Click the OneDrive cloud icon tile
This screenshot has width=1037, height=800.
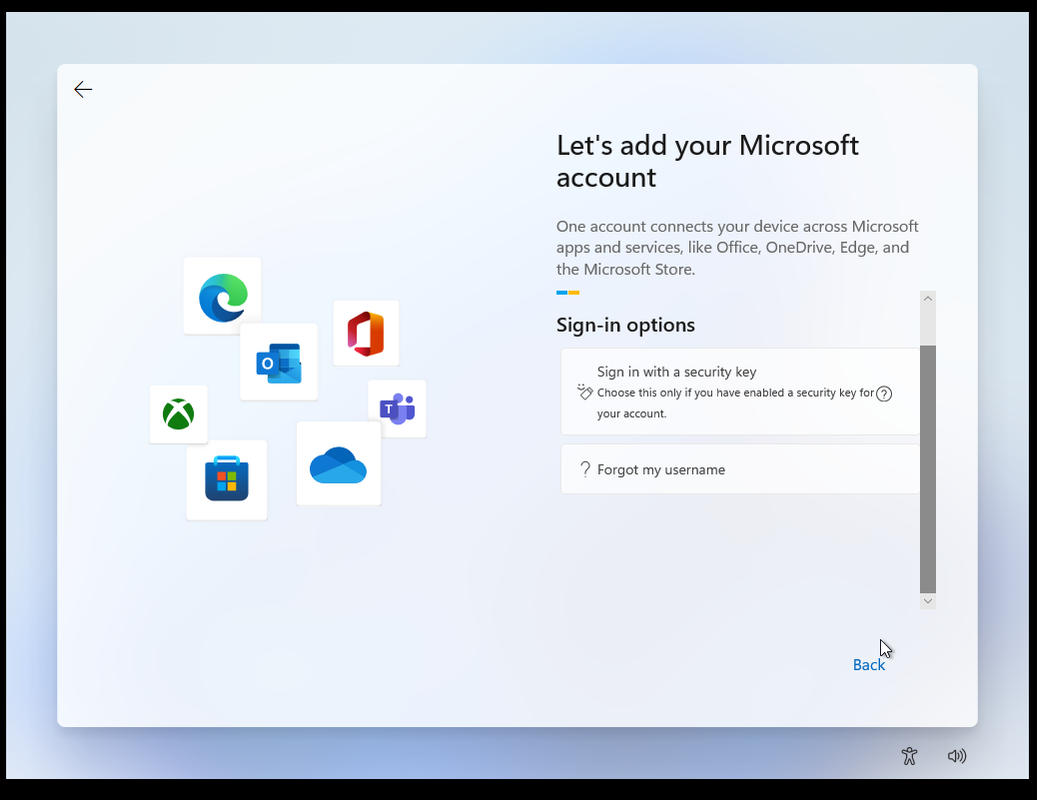coord(339,464)
